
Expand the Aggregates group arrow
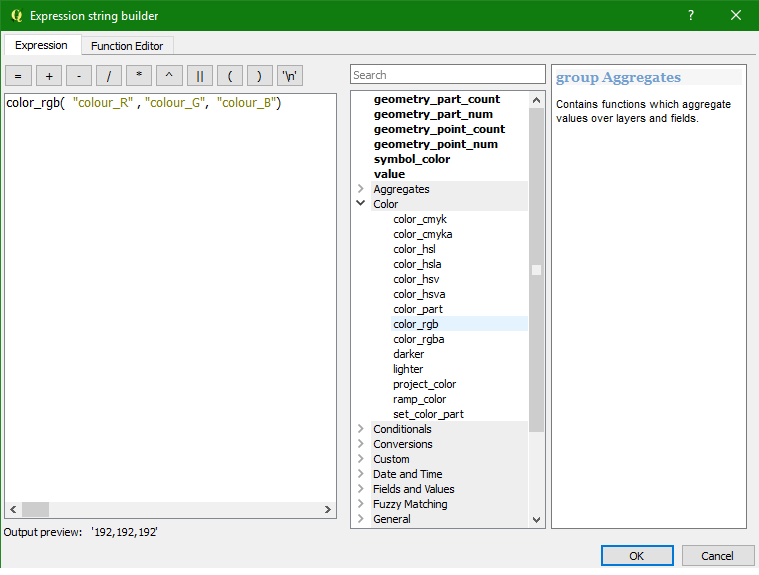click(x=361, y=189)
